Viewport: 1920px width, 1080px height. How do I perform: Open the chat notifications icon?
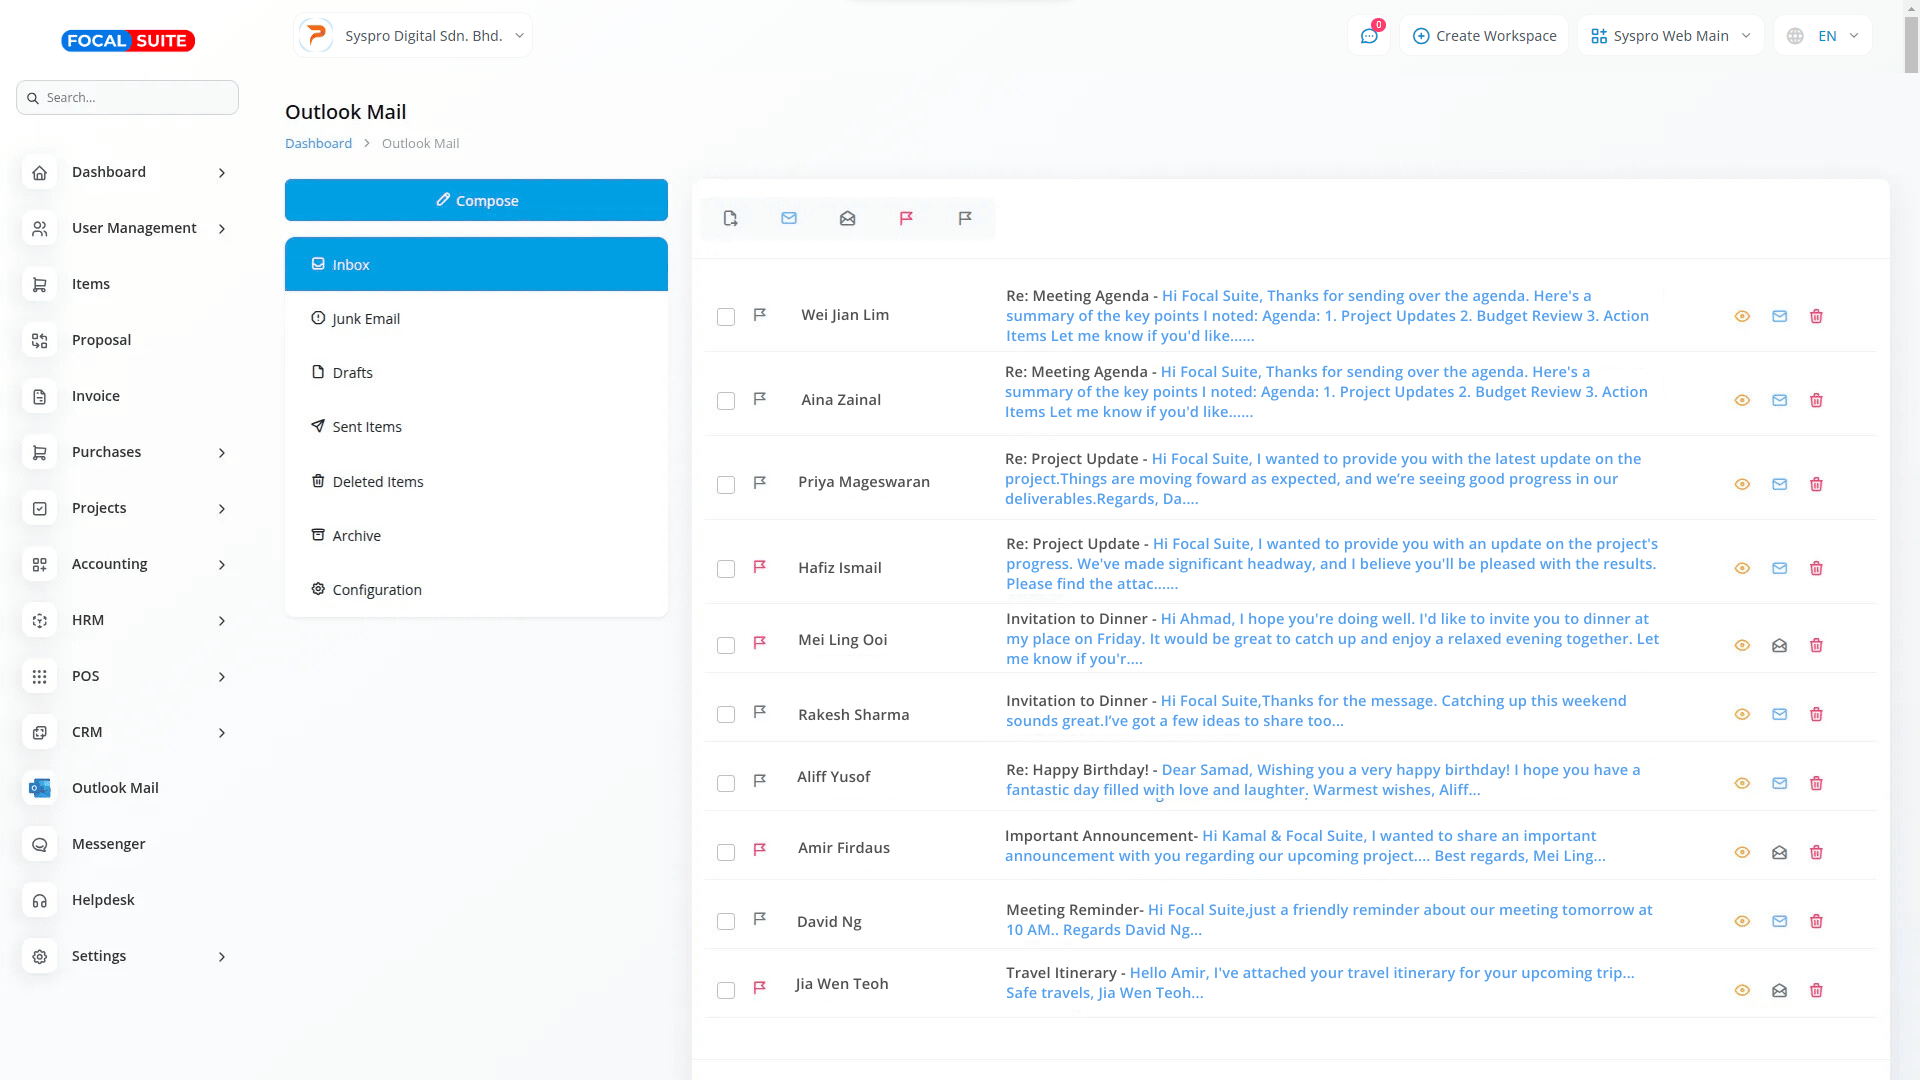coord(1369,36)
